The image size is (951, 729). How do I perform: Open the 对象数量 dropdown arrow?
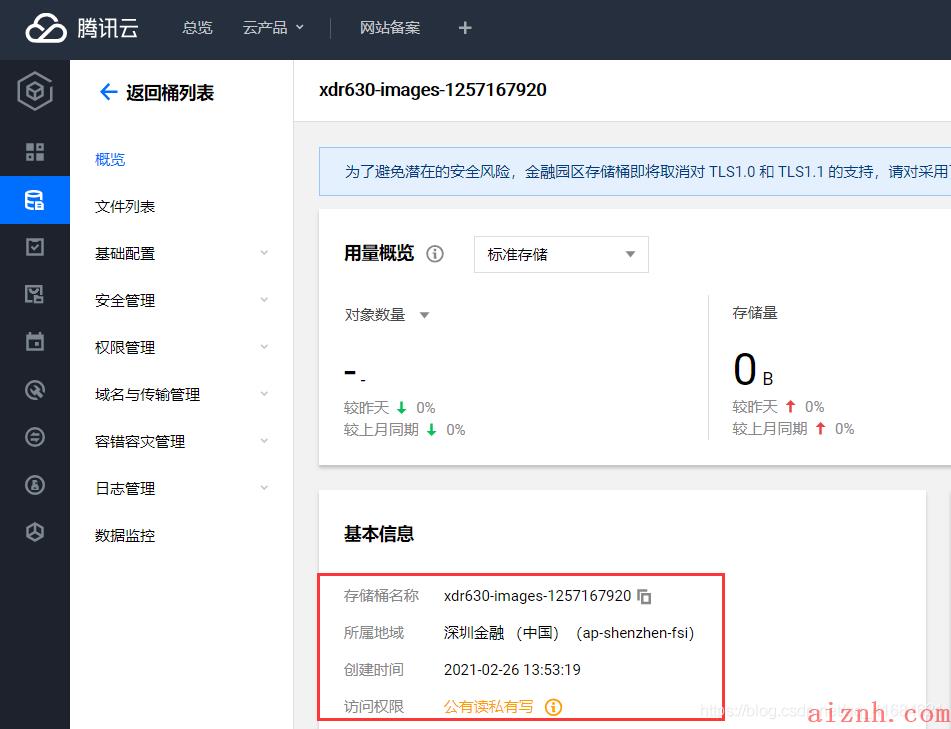pos(425,315)
